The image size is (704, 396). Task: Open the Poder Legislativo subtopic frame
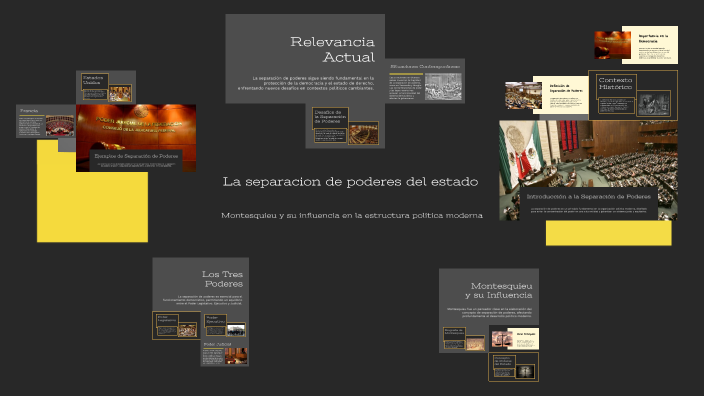click(176, 325)
